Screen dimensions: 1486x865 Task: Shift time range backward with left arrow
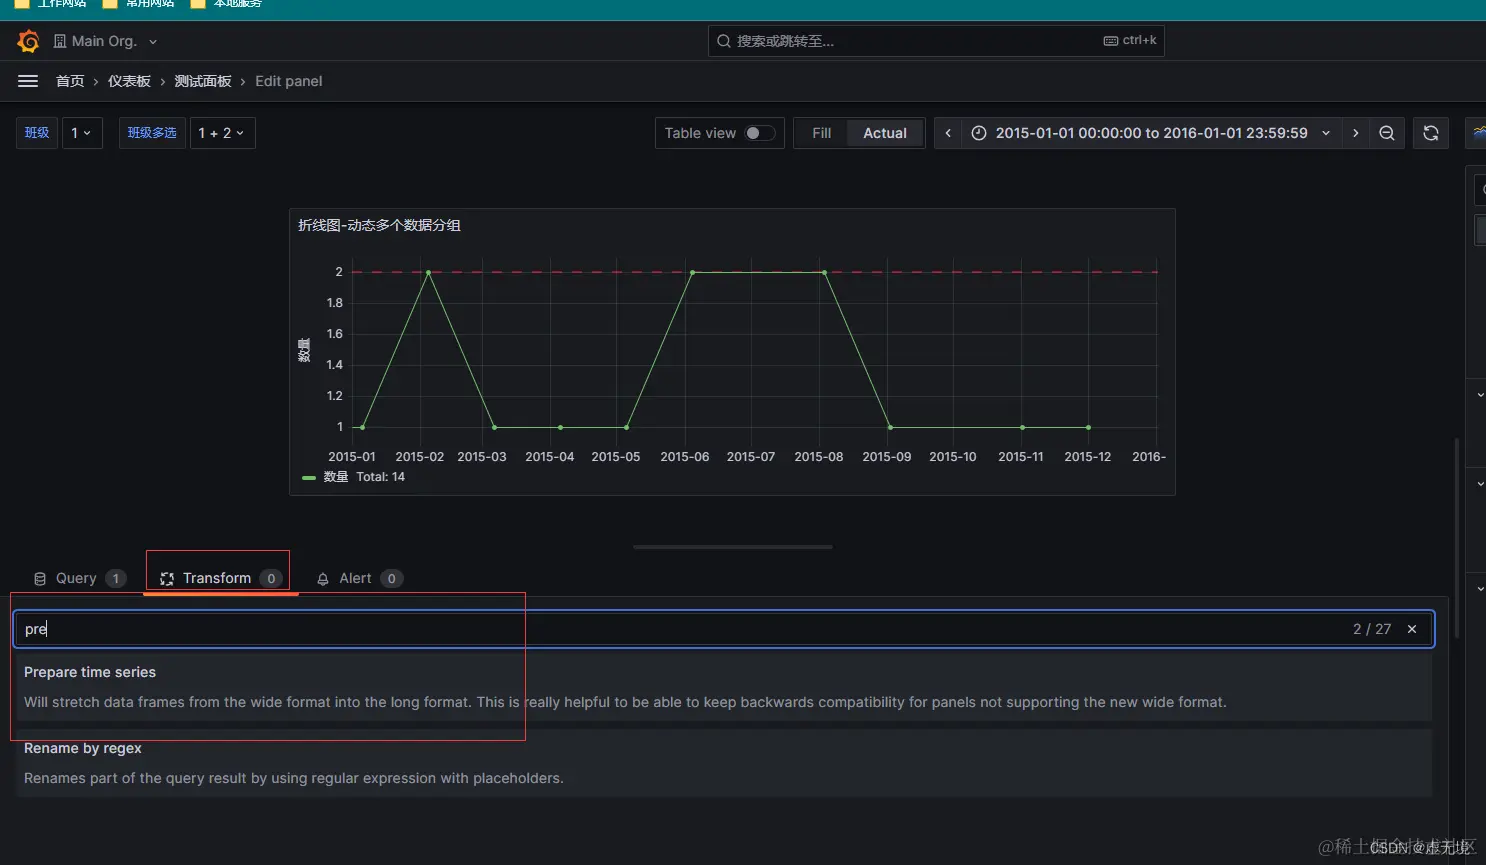tap(948, 133)
